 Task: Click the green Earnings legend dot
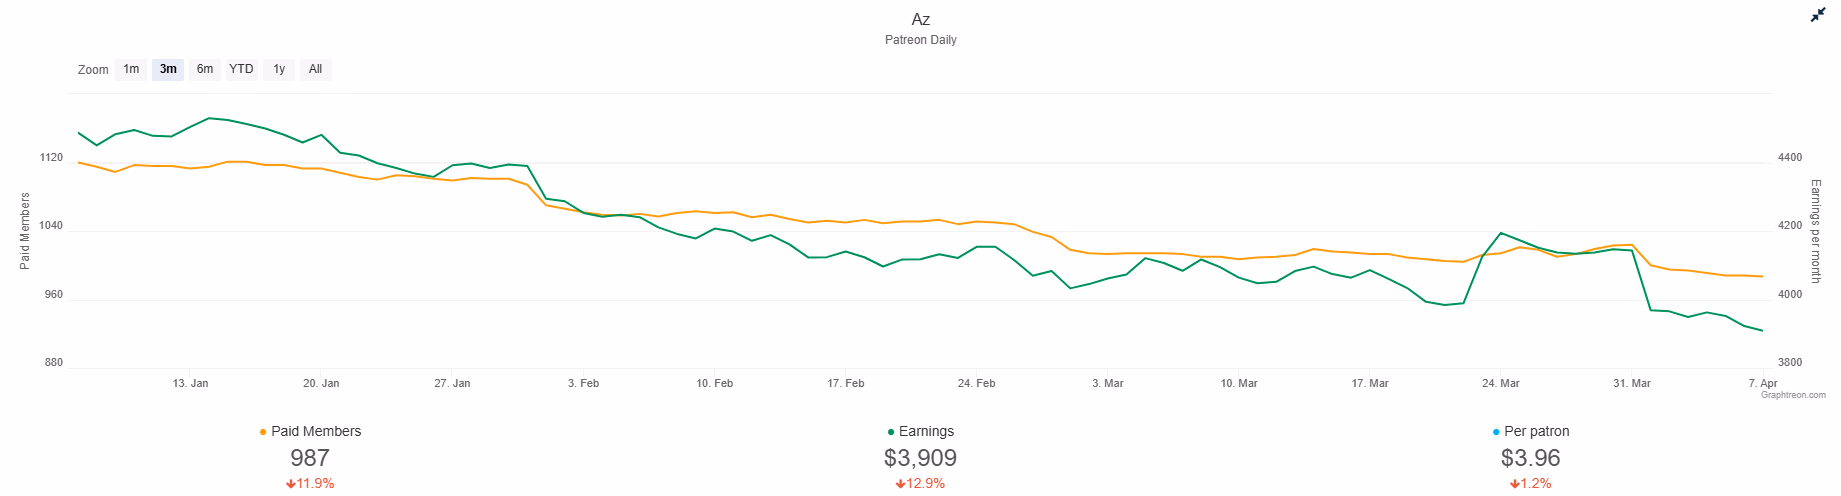pos(891,432)
